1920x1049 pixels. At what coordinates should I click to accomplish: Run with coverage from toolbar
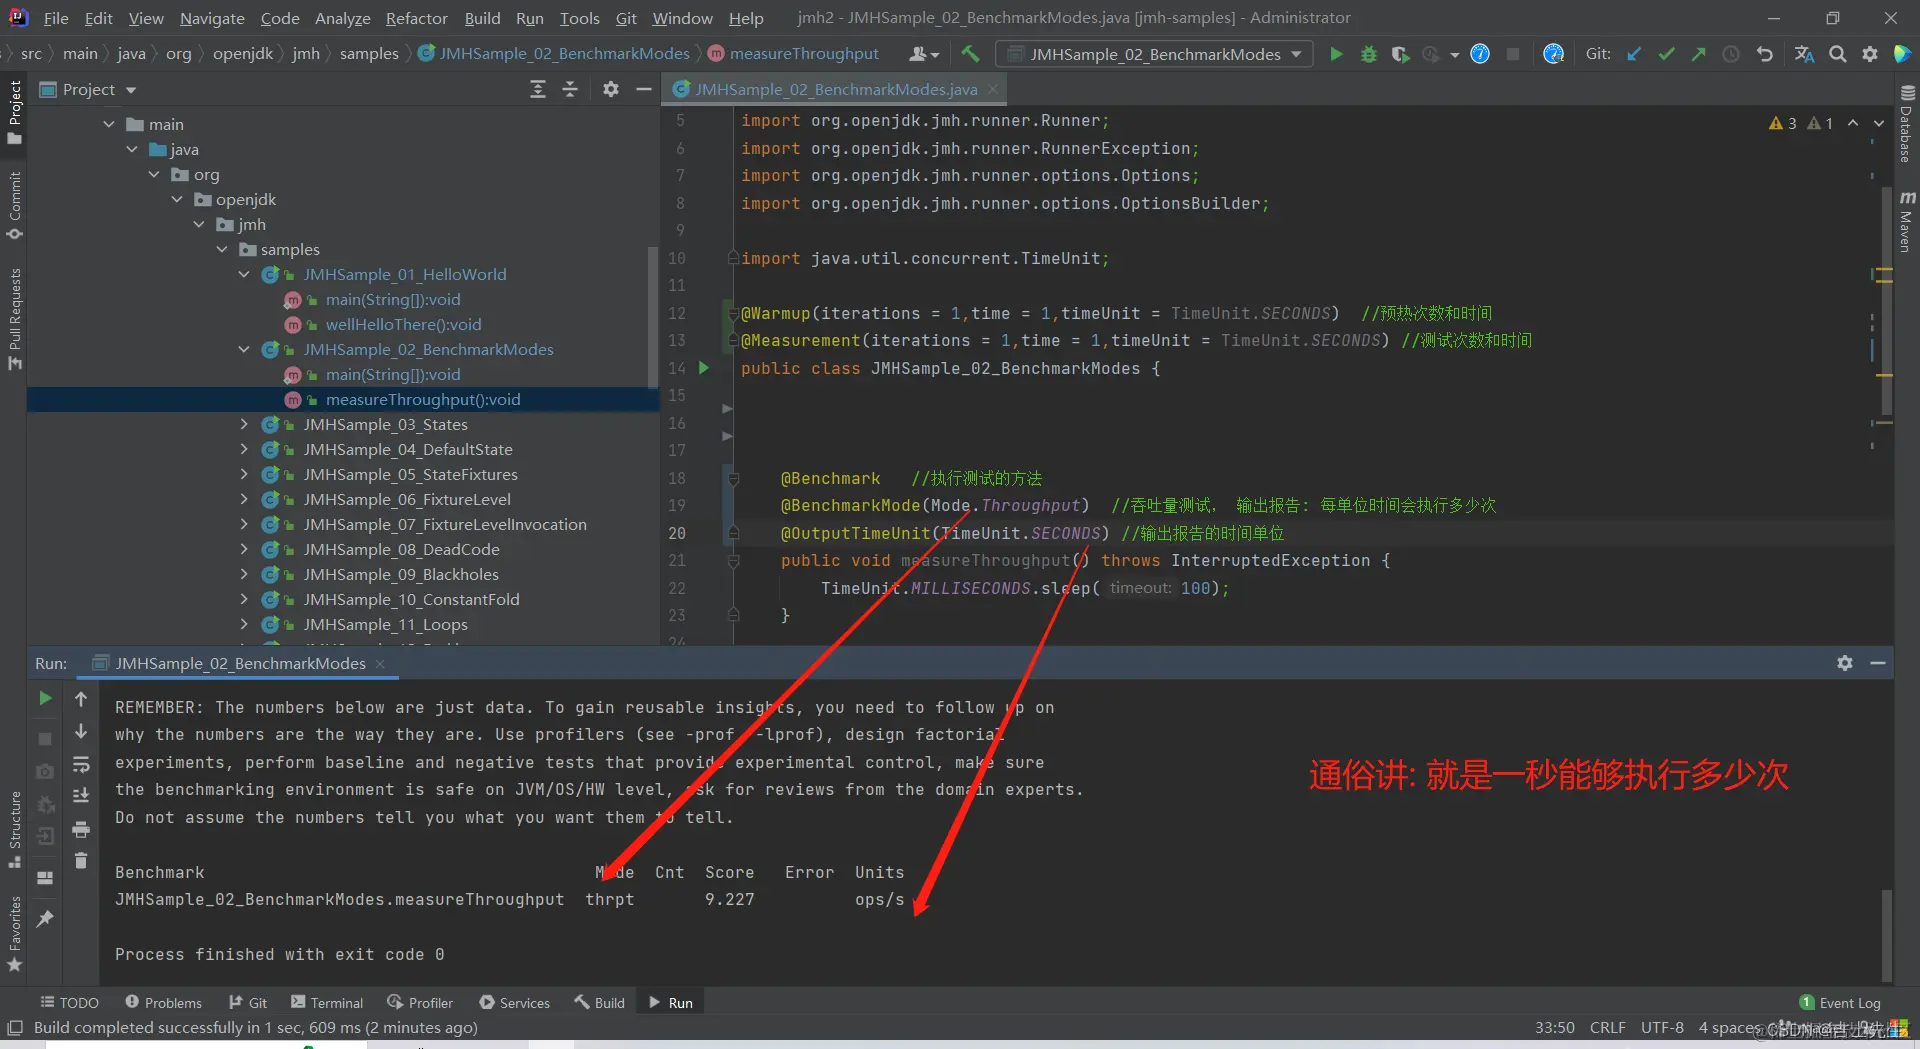(x=1401, y=54)
